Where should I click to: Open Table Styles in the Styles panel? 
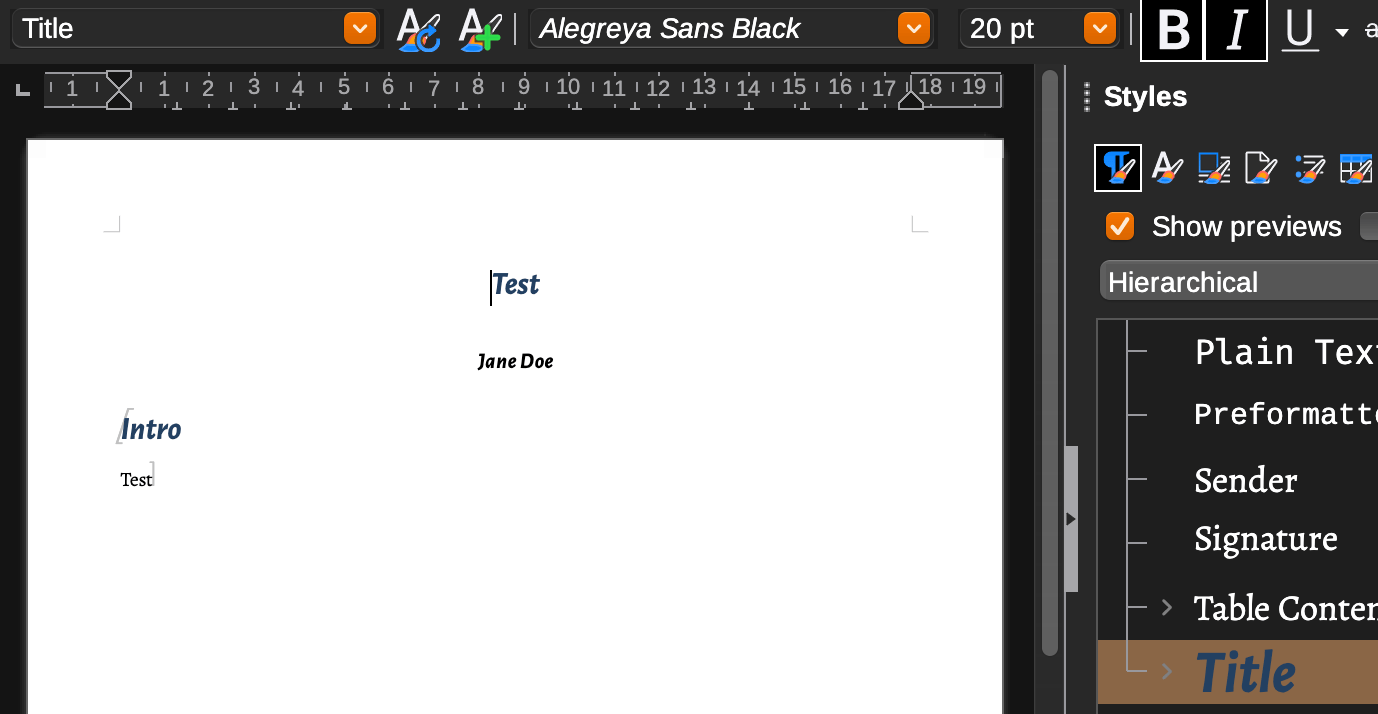(1356, 168)
